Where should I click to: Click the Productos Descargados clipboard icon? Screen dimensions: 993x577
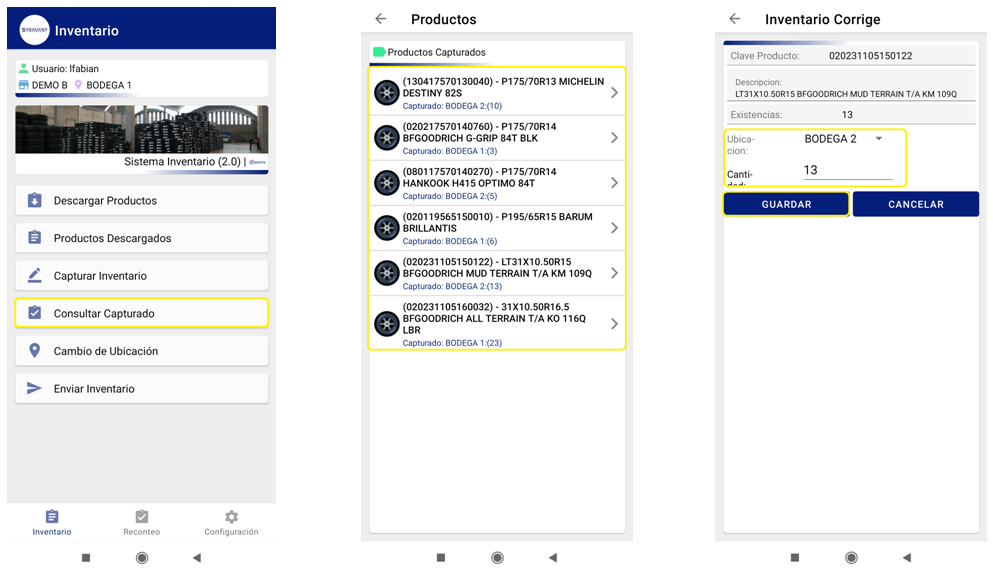point(35,238)
